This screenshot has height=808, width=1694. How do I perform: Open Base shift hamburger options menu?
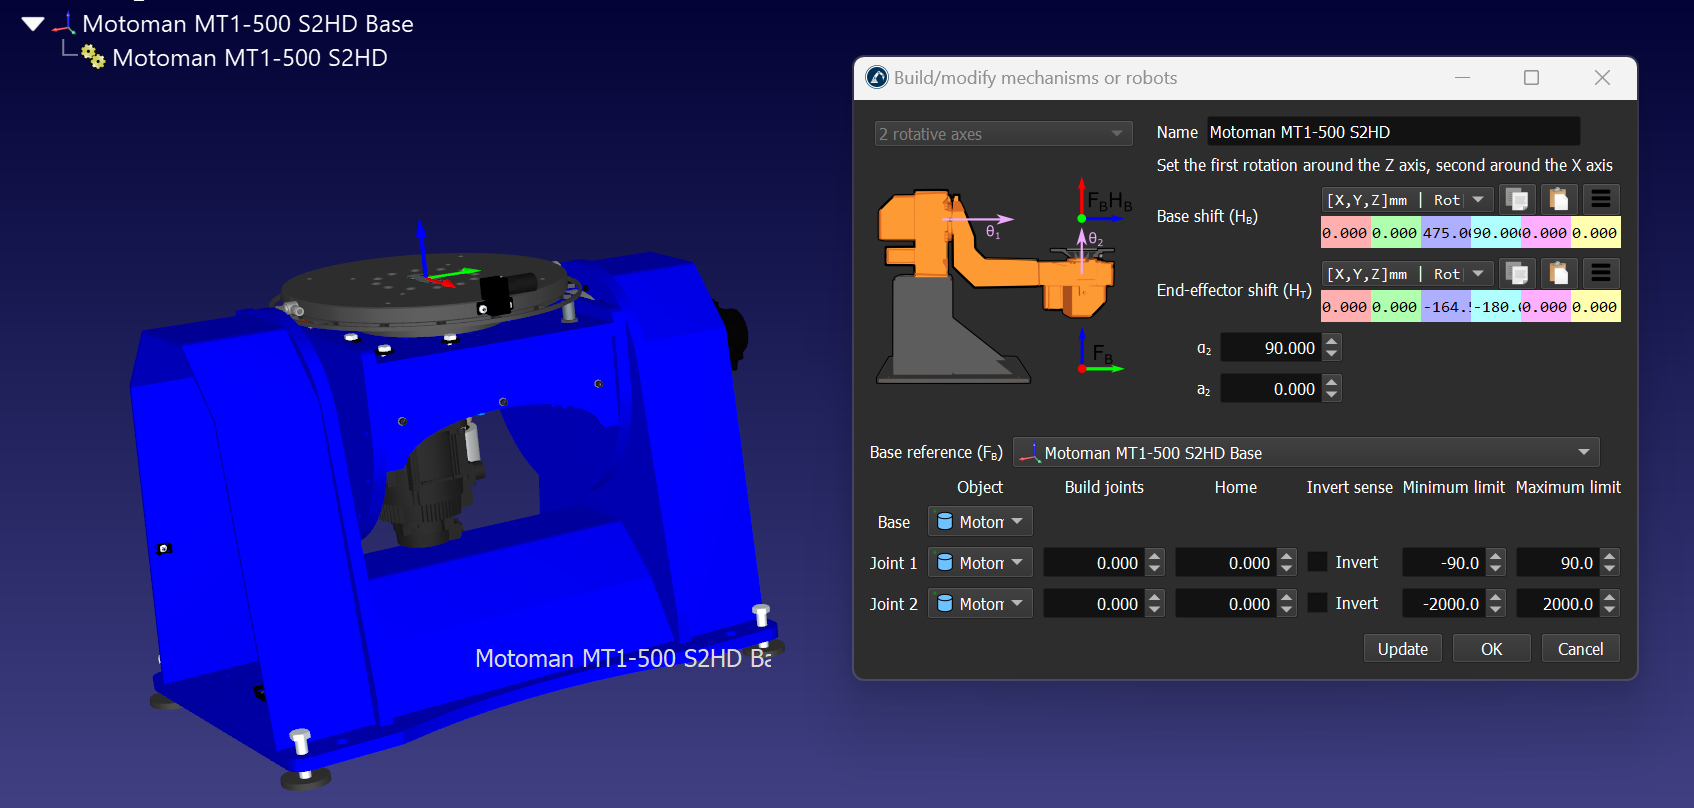(1600, 200)
